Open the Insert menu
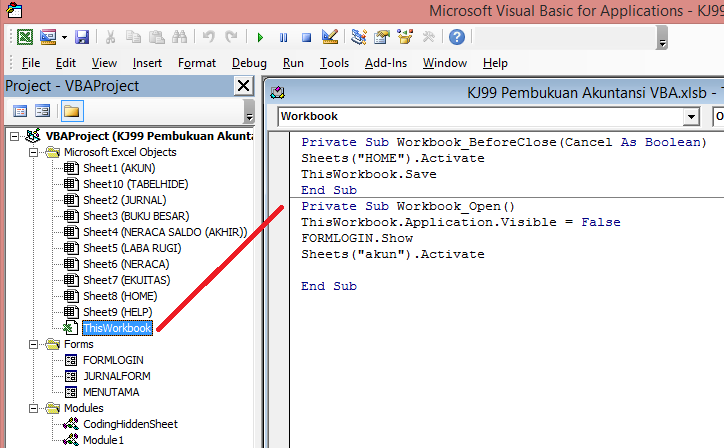Screen dimensions: 724x448 click(147, 63)
